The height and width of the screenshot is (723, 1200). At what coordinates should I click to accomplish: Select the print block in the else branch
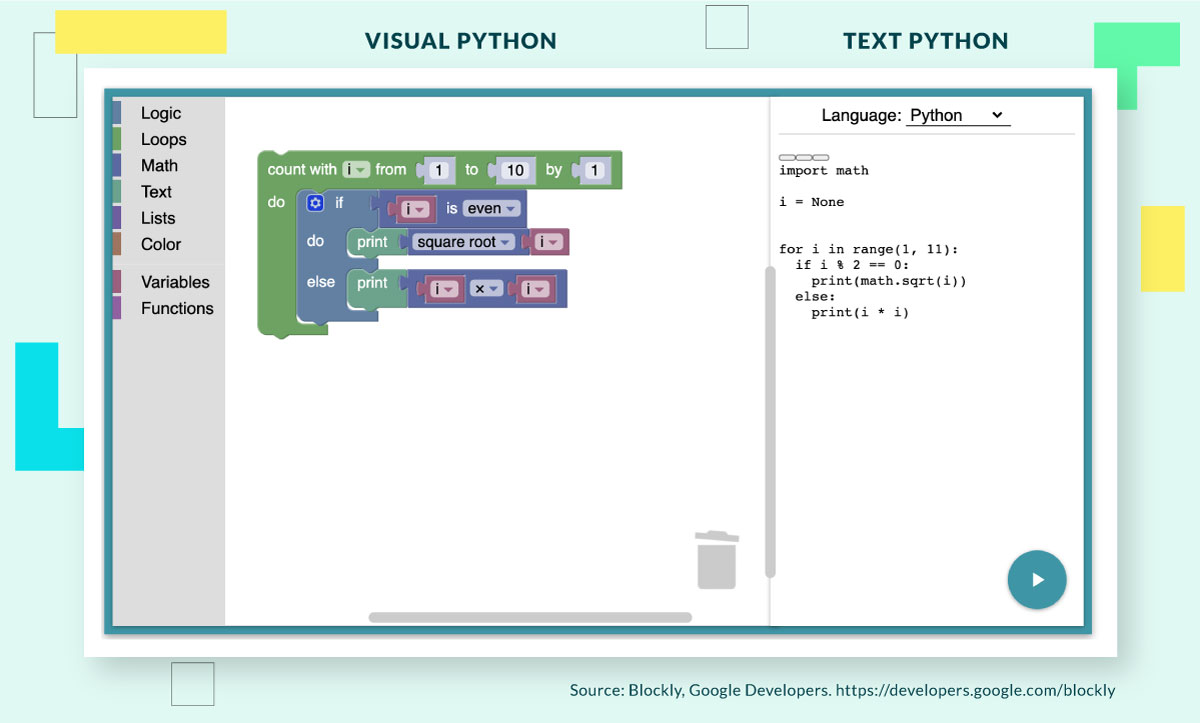(x=372, y=283)
